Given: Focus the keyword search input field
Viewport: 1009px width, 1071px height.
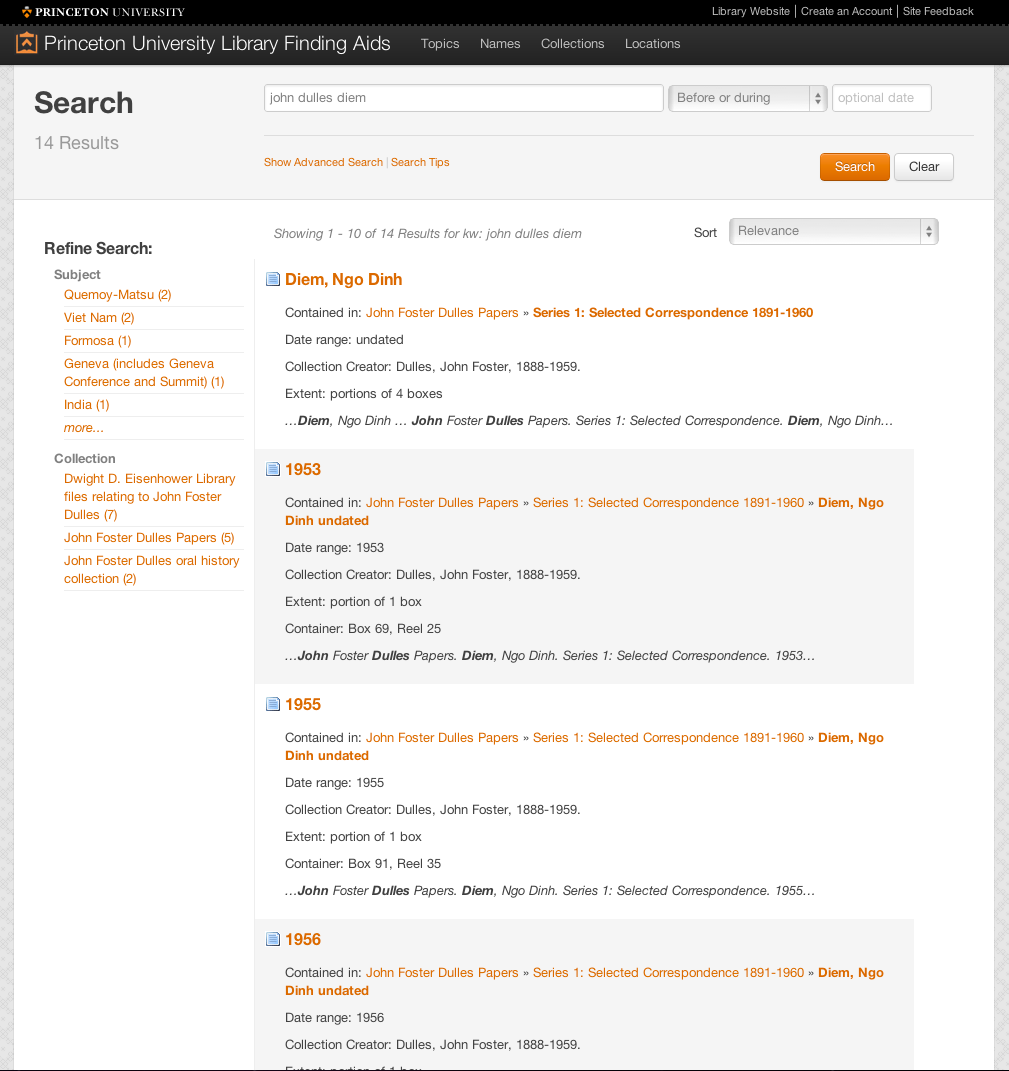Looking at the screenshot, I should [463, 98].
